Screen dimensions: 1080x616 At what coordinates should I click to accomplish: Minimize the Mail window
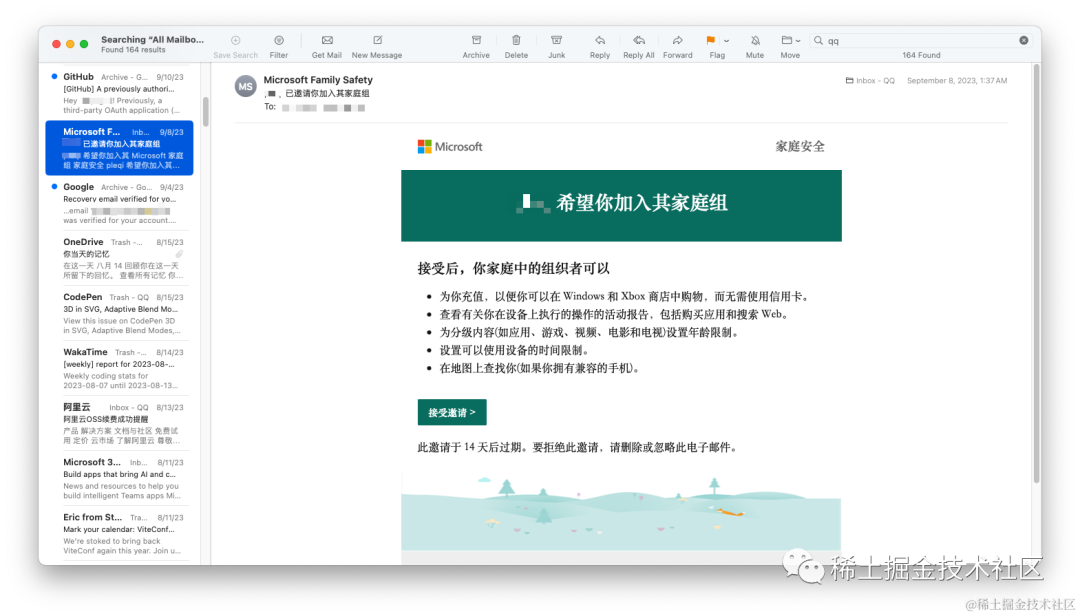click(70, 44)
